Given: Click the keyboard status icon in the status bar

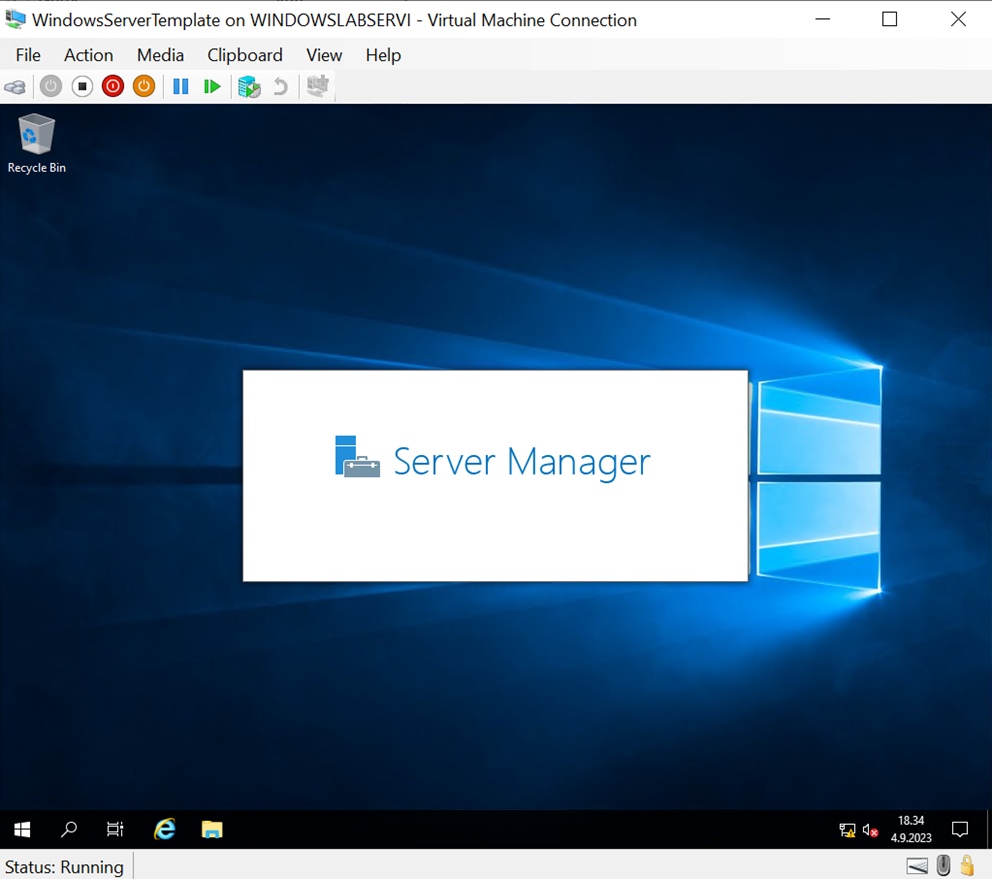Looking at the screenshot, I should tap(917, 865).
